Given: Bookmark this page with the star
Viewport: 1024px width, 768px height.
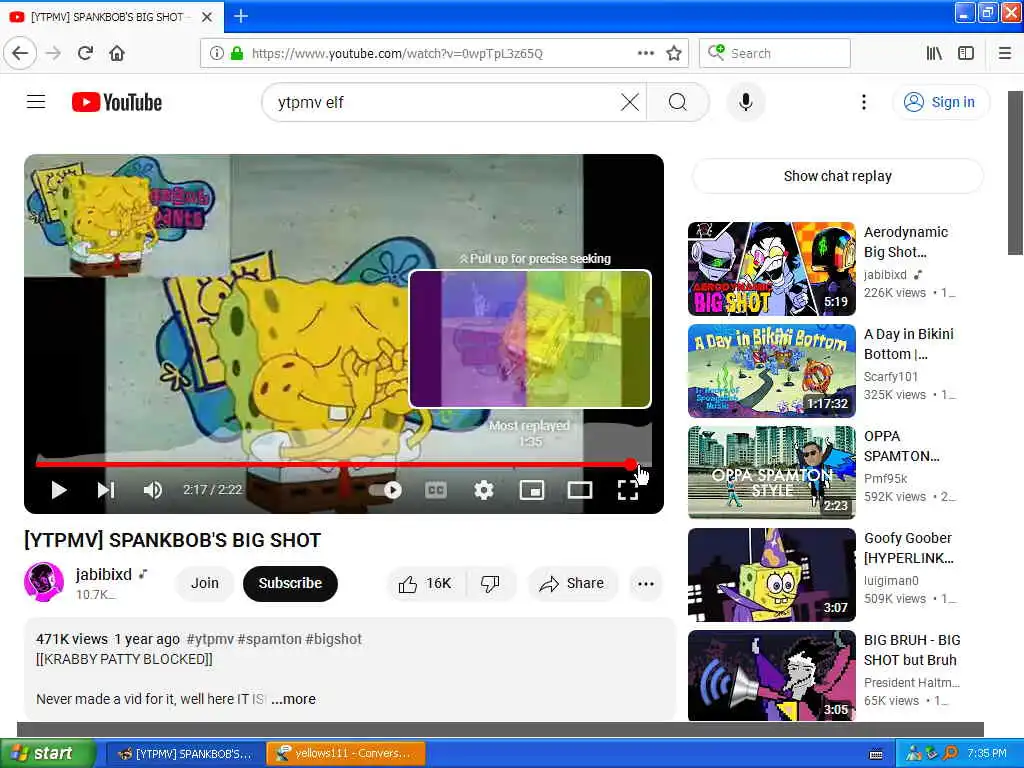Looking at the screenshot, I should pyautogui.click(x=674, y=54).
